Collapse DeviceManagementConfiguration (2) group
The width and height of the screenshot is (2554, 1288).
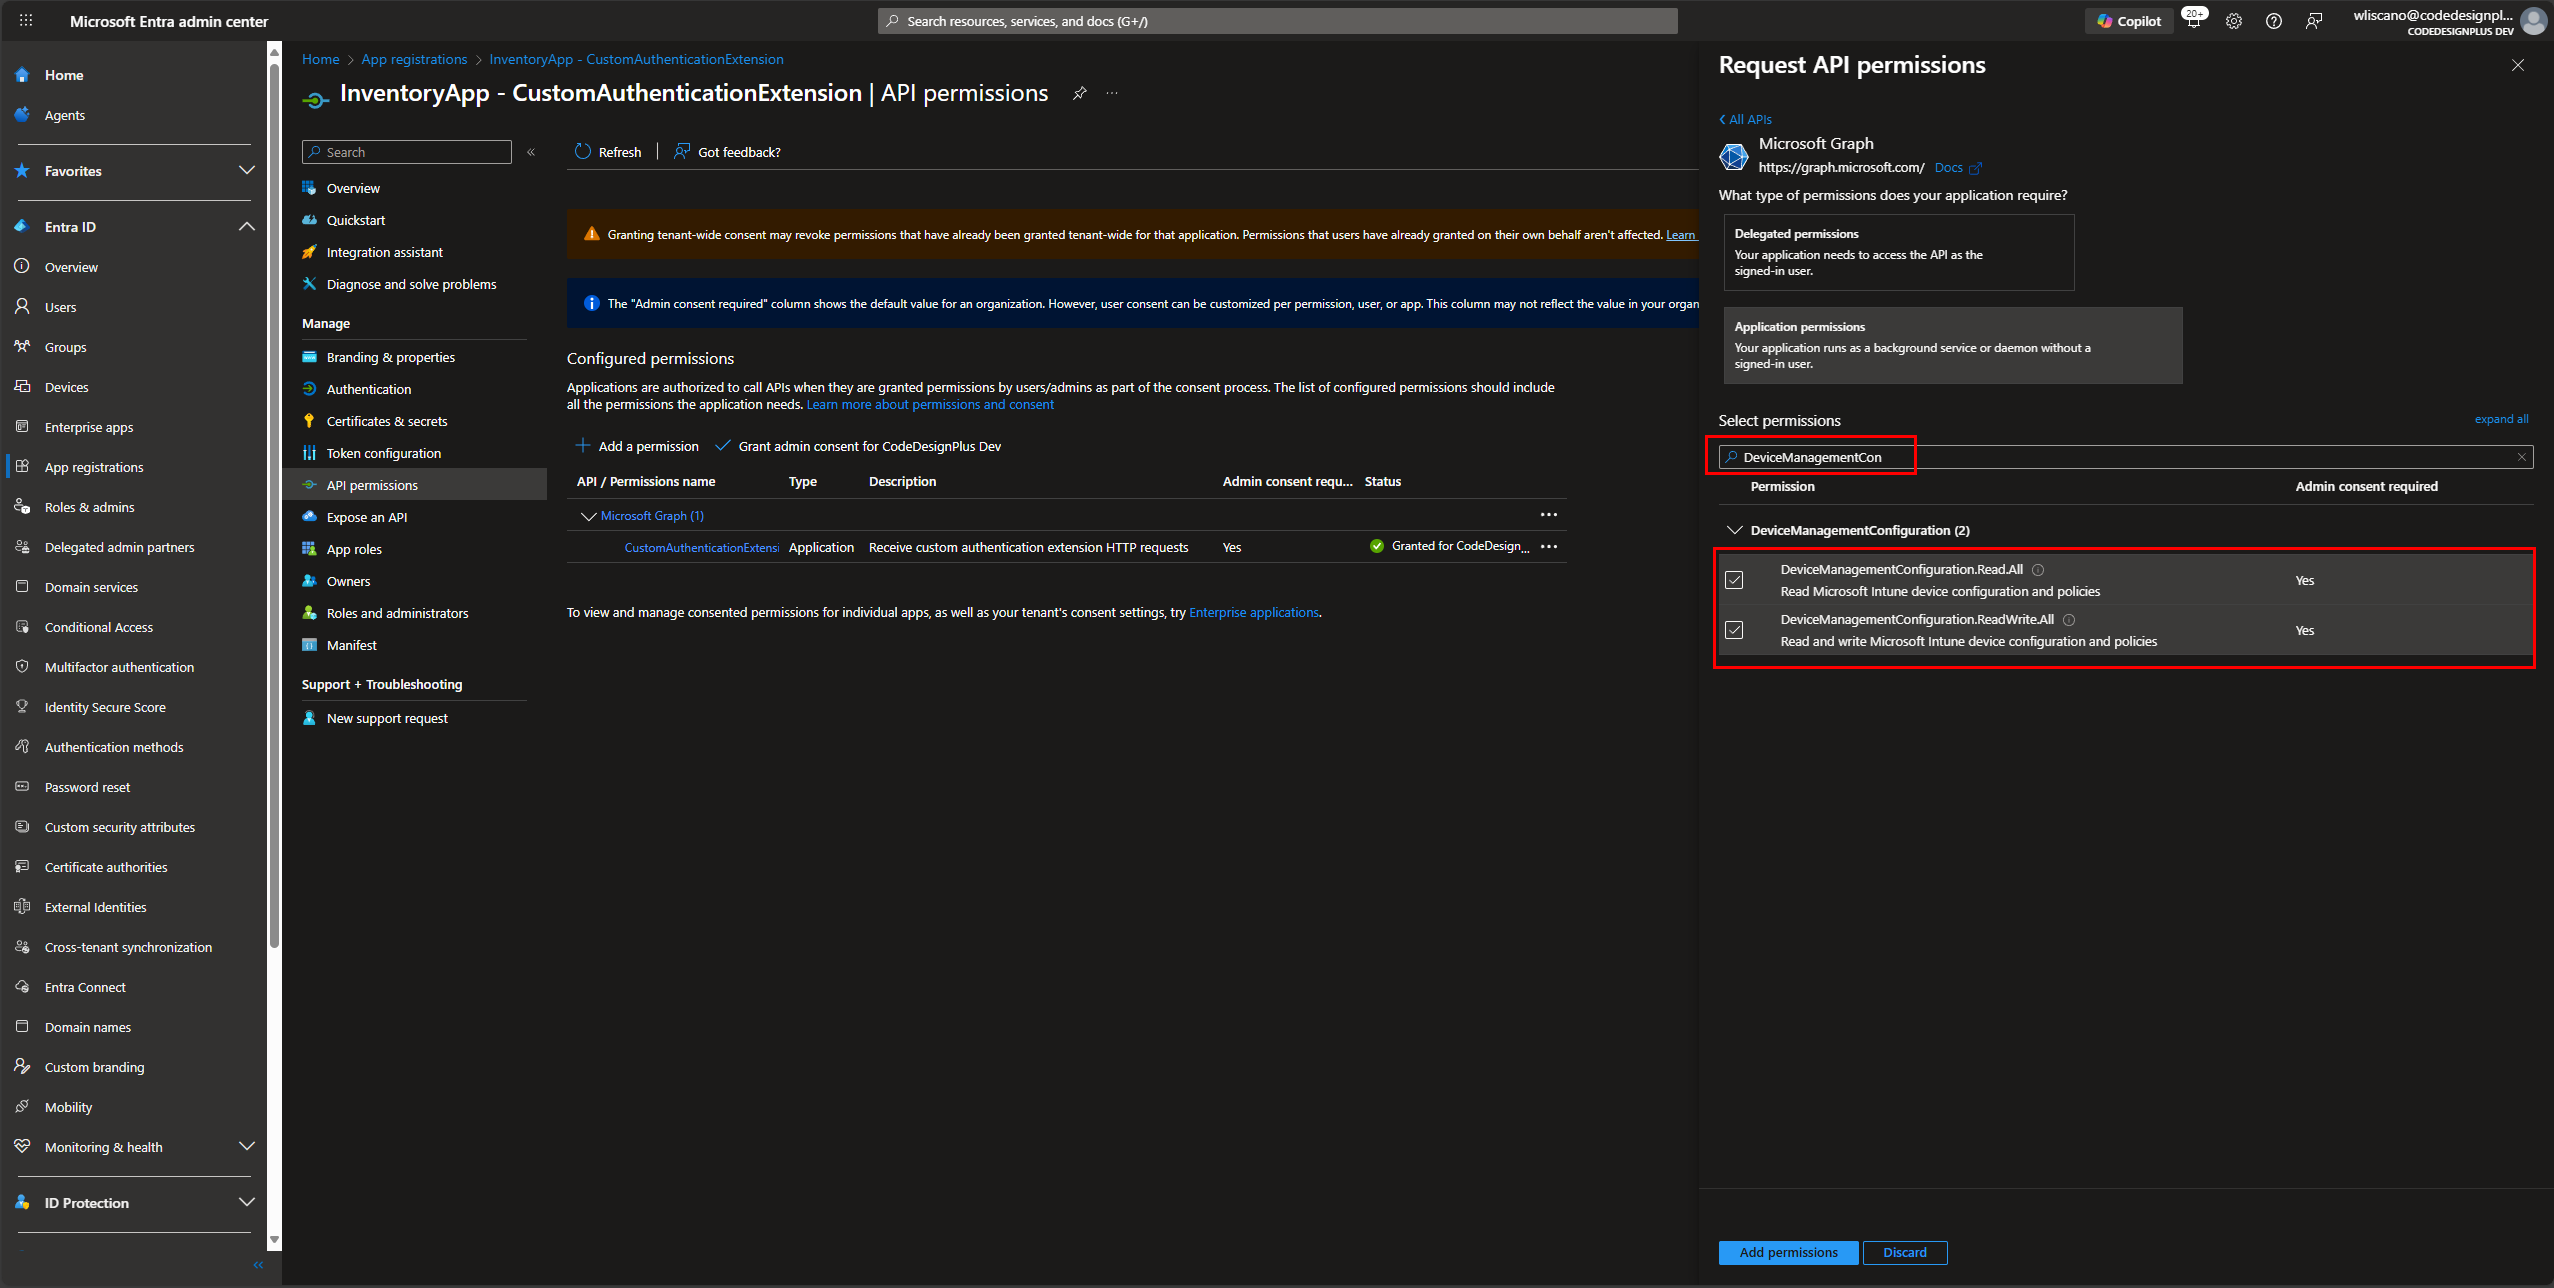click(1734, 530)
